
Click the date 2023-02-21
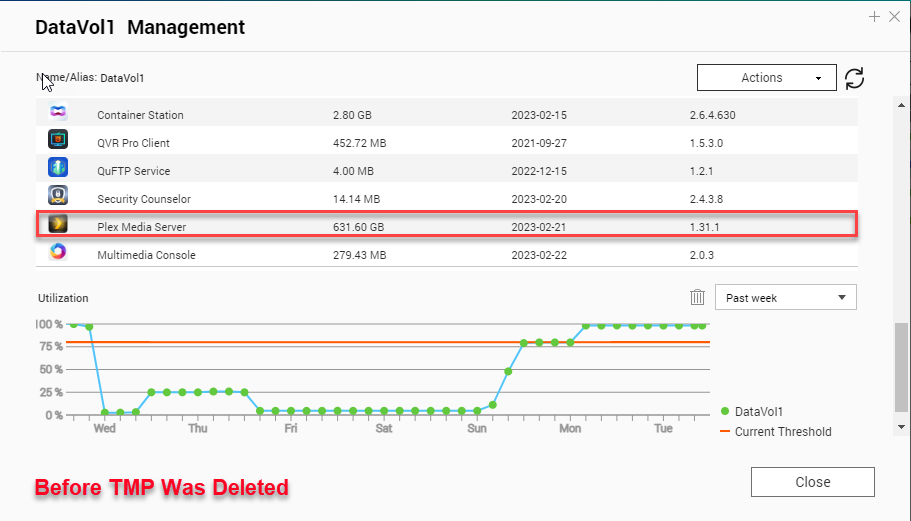539,227
